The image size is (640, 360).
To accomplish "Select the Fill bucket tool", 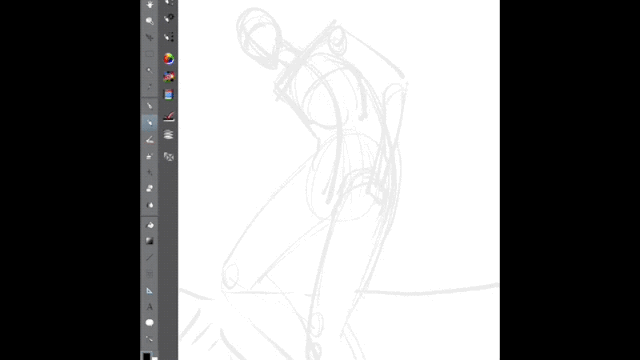I will coord(149,224).
